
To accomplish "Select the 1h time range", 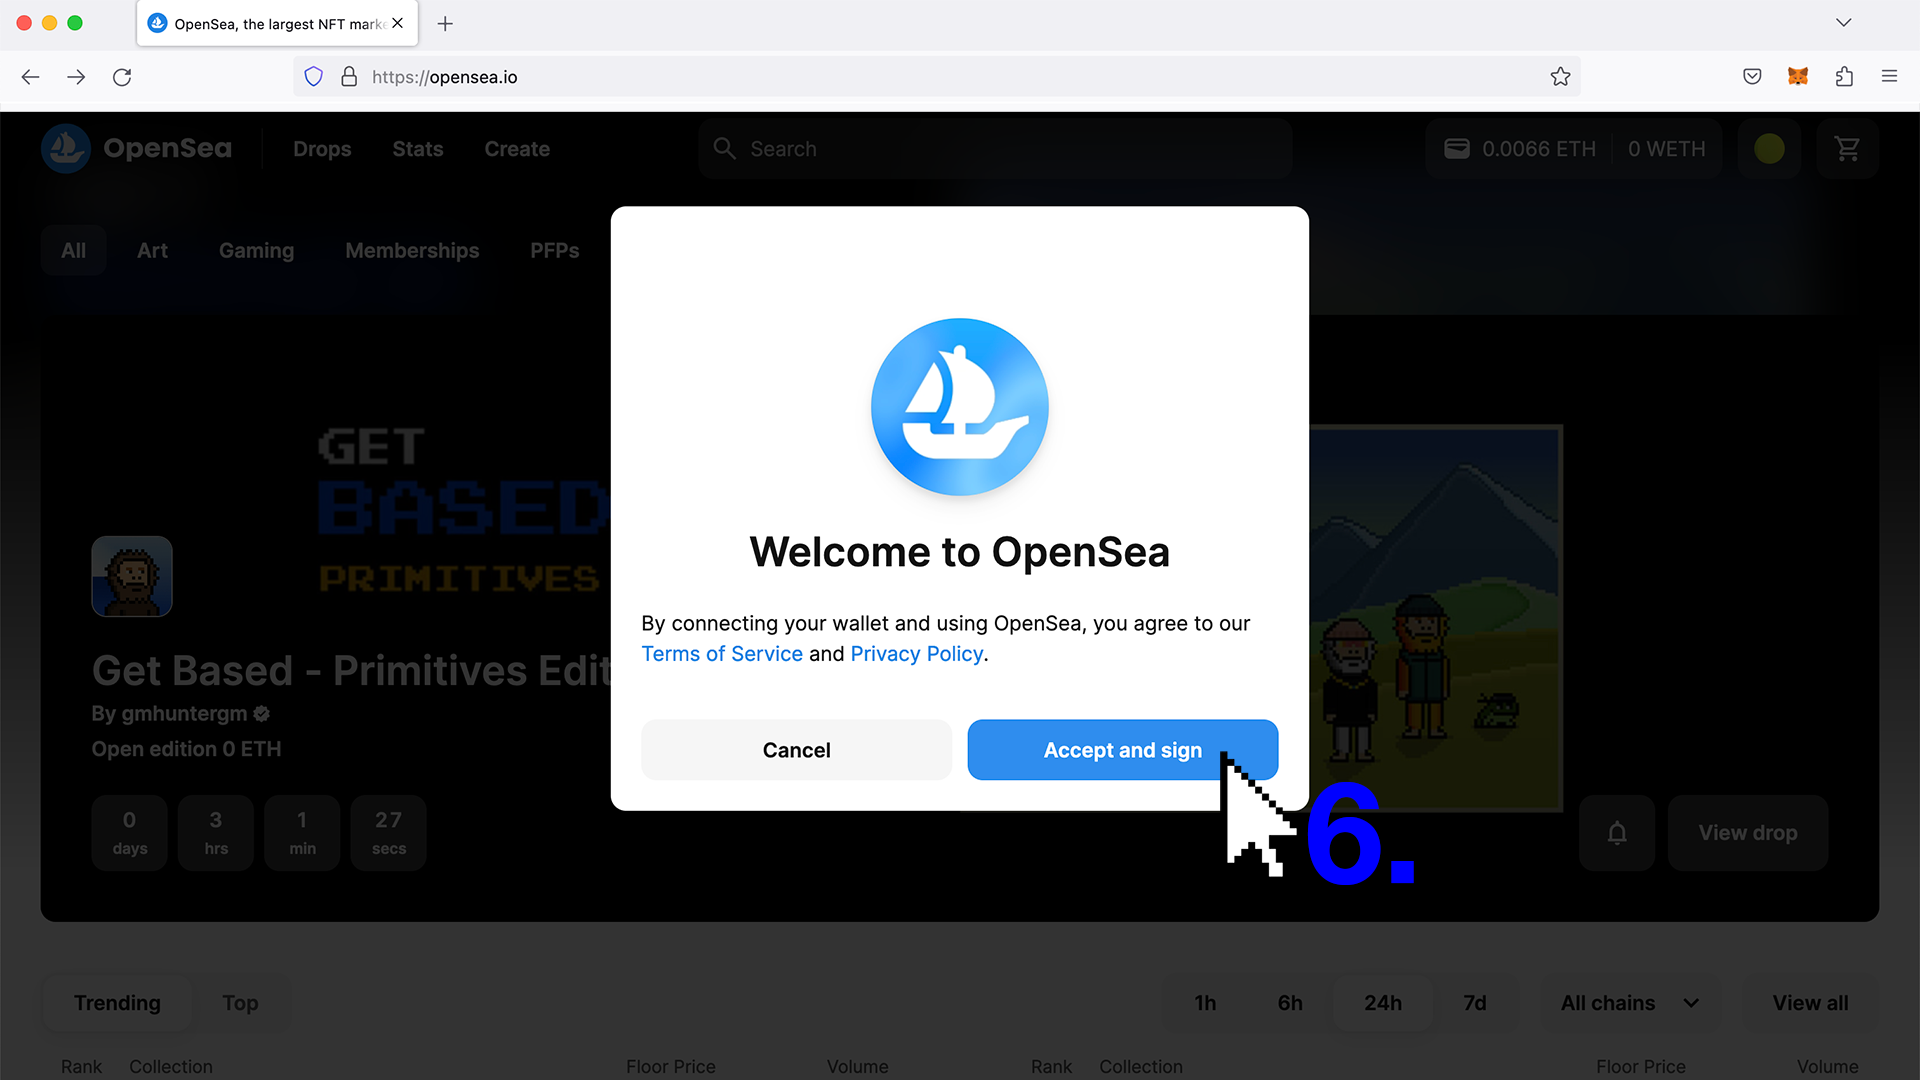I will pyautogui.click(x=1205, y=1003).
